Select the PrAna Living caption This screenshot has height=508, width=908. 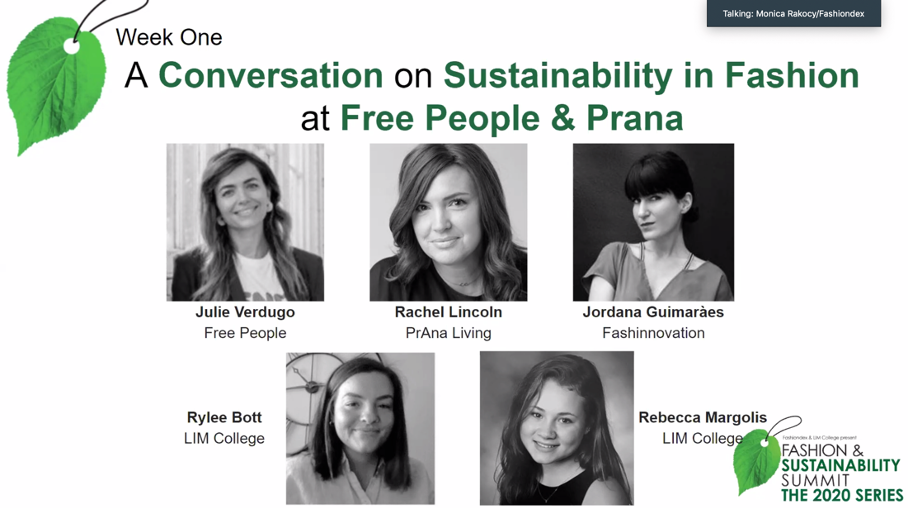[448, 333]
